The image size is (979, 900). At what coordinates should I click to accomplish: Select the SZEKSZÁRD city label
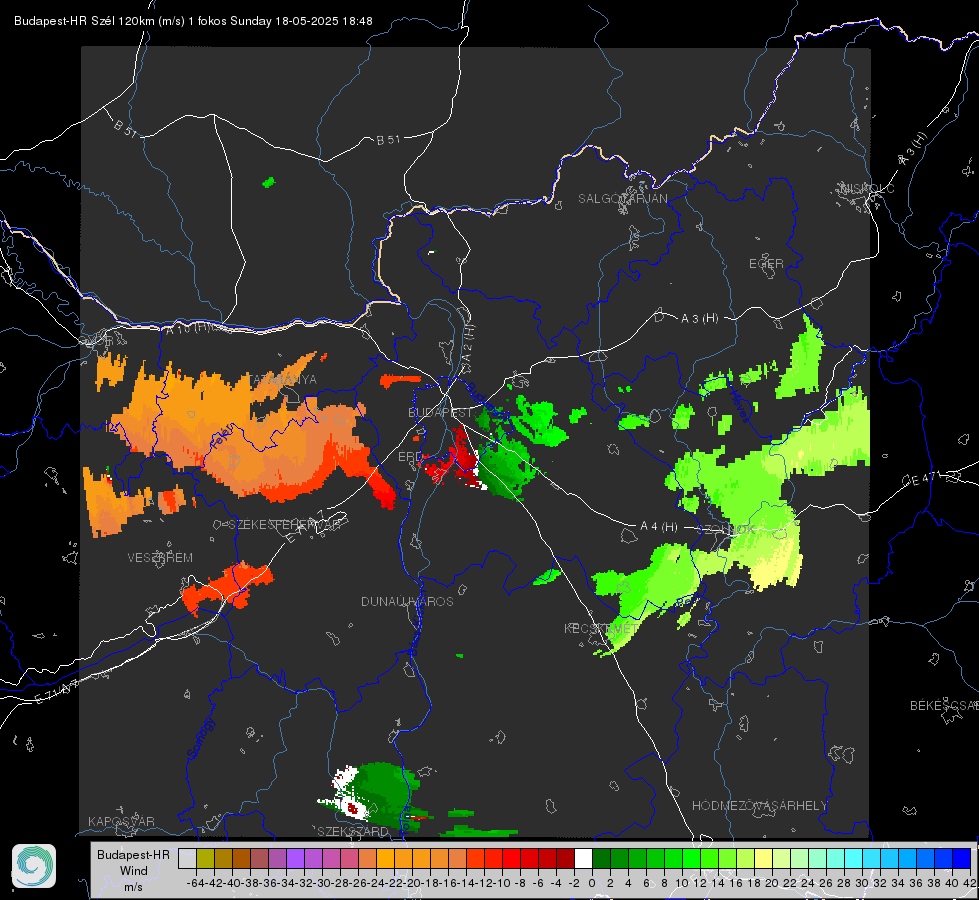[x=353, y=831]
